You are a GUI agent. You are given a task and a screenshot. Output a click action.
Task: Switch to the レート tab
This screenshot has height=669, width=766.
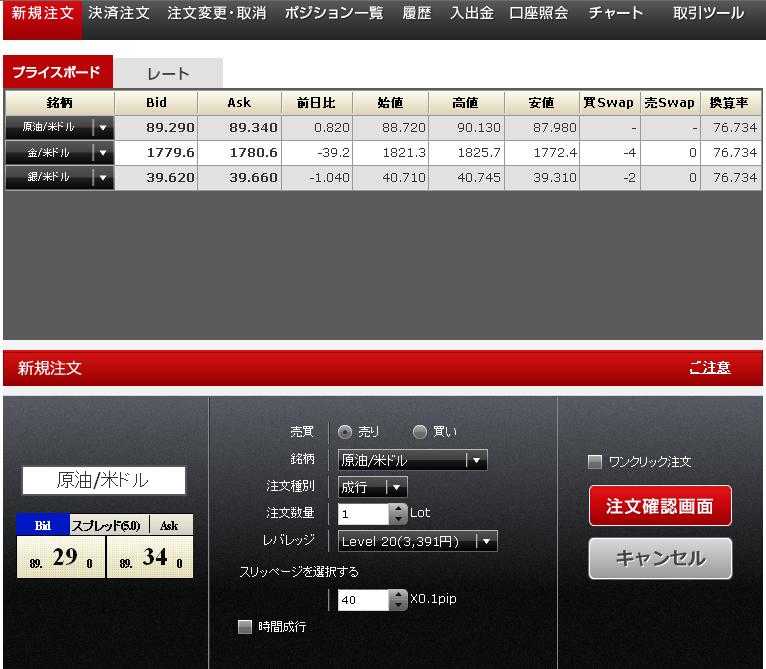click(168, 74)
